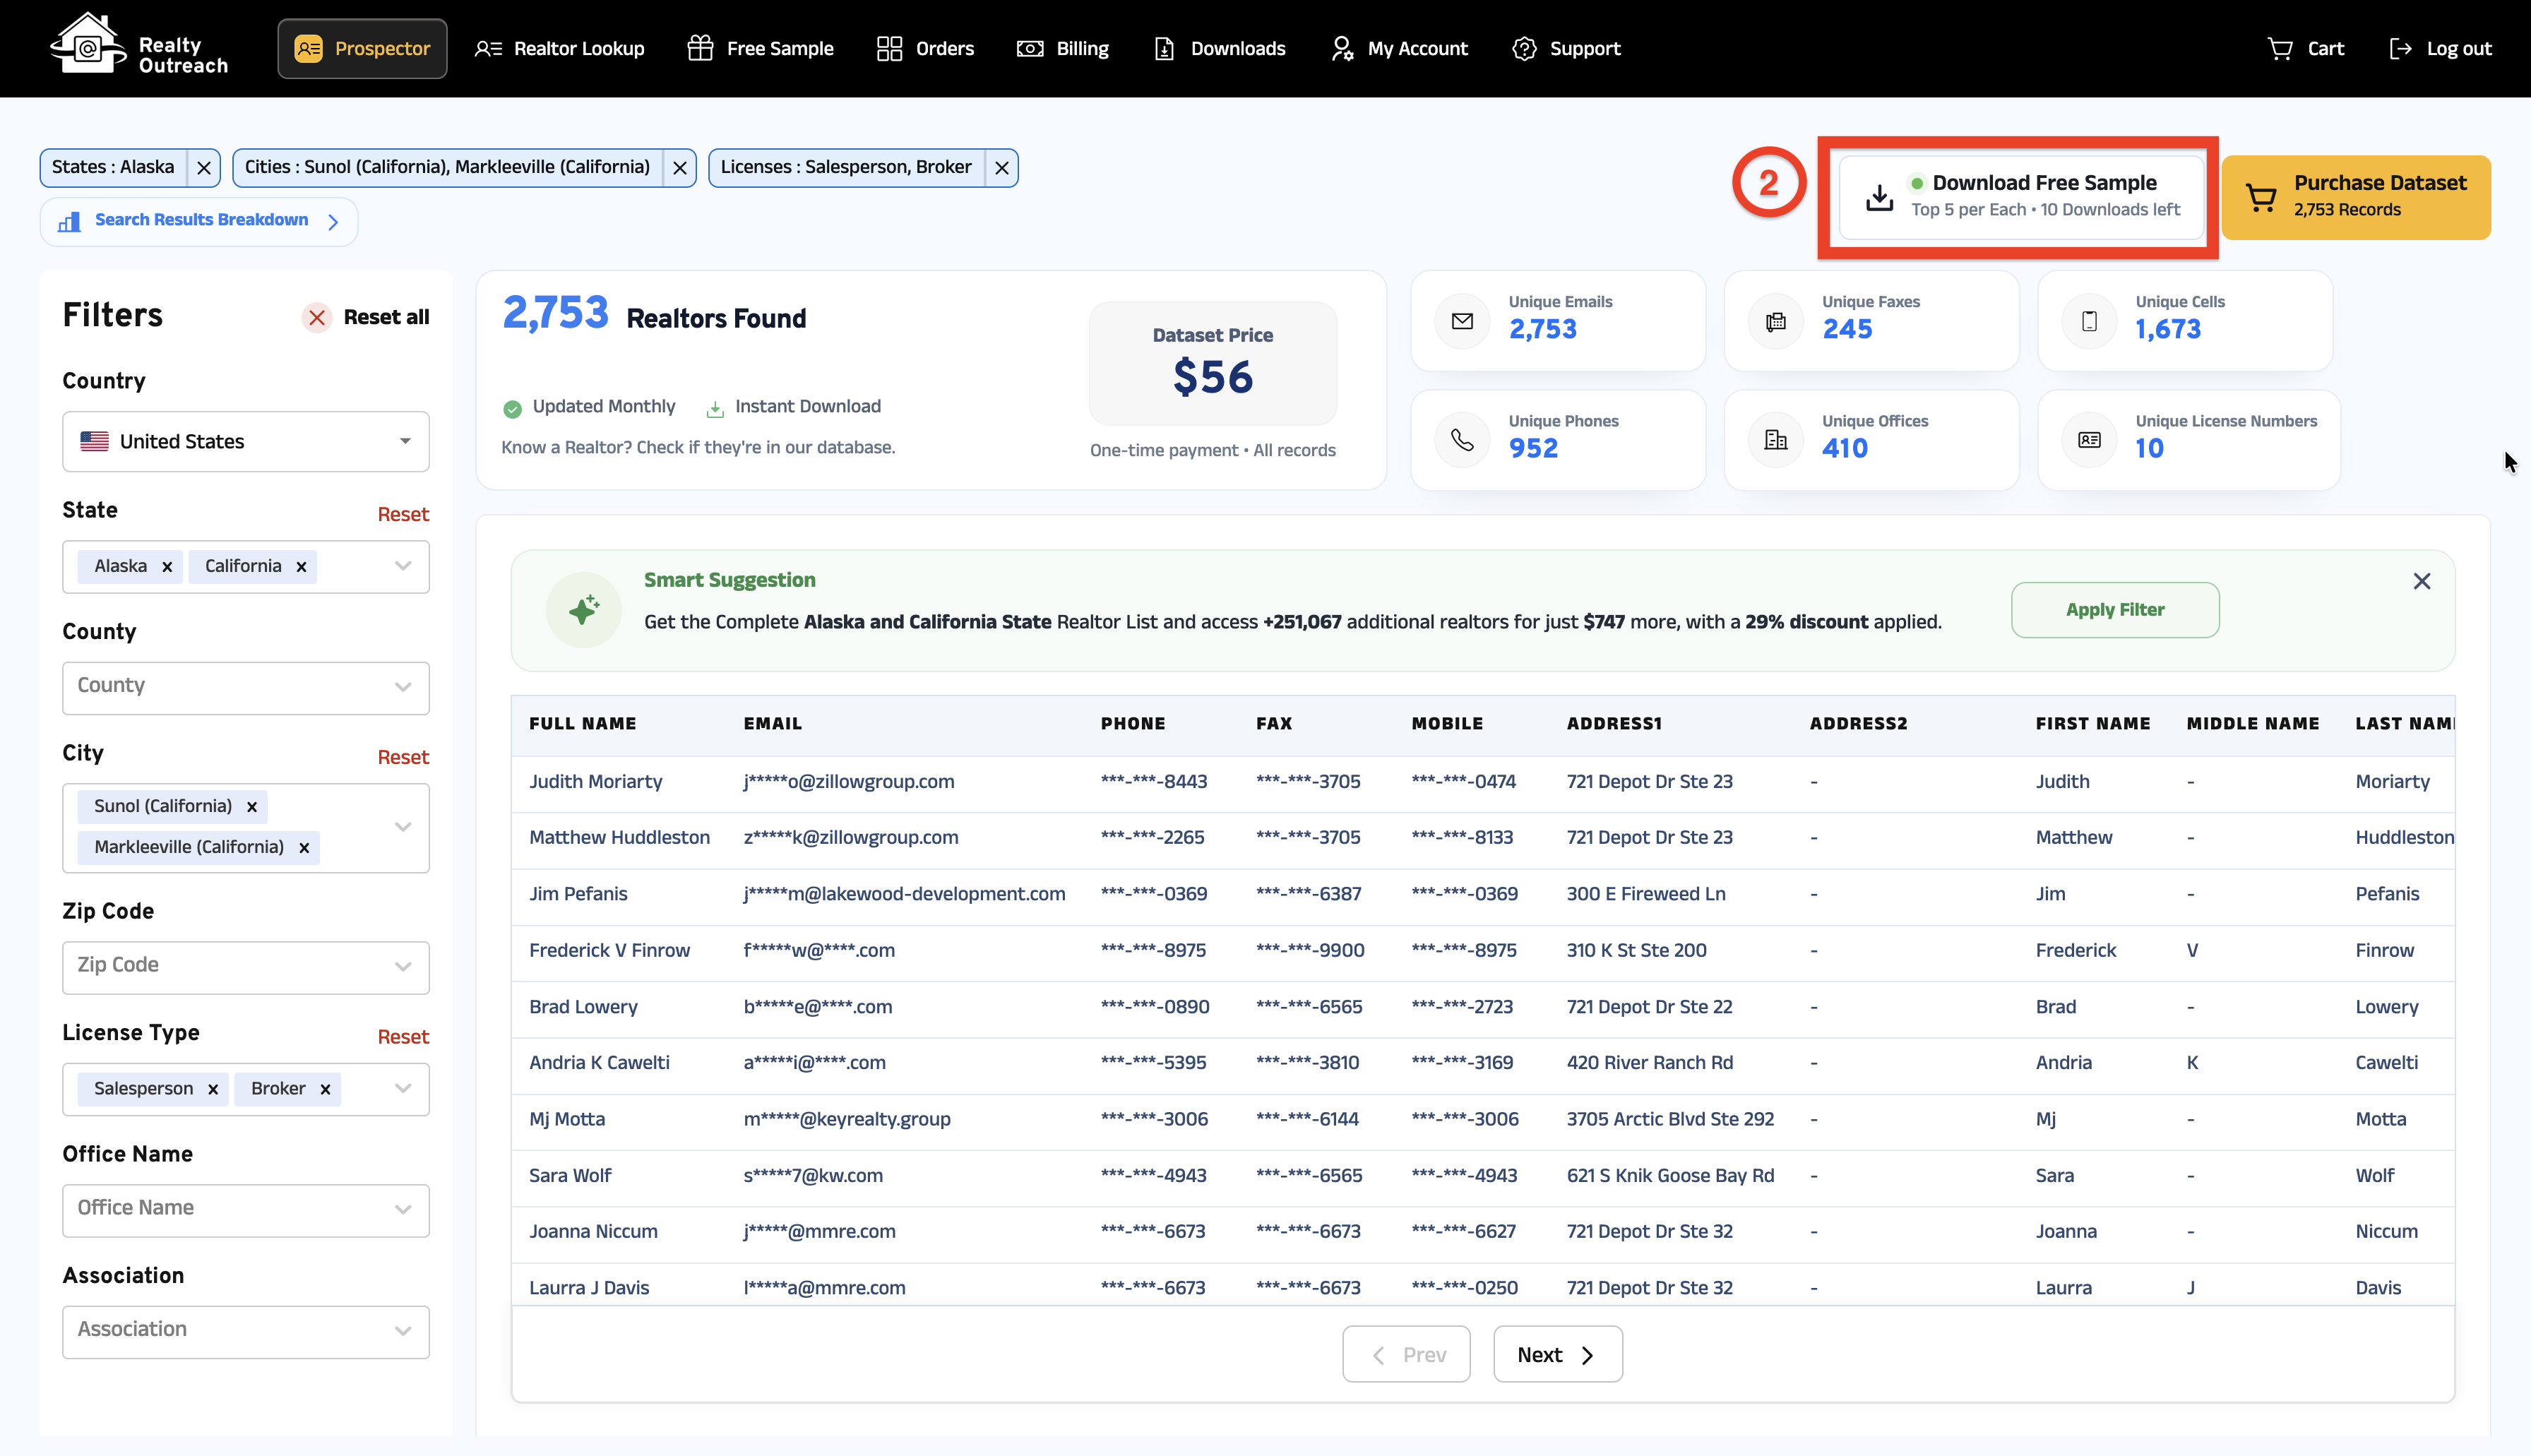Image resolution: width=2531 pixels, height=1456 pixels.
Task: Click email j*****m@lakewood-development.com
Action: 904,895
